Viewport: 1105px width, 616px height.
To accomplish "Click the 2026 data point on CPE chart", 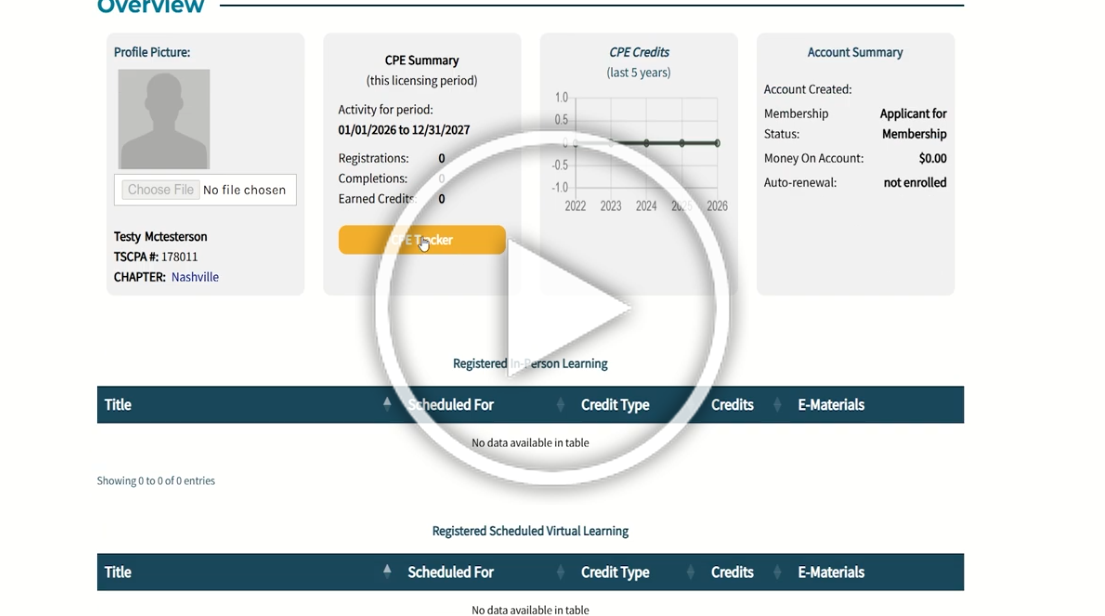I will (717, 143).
